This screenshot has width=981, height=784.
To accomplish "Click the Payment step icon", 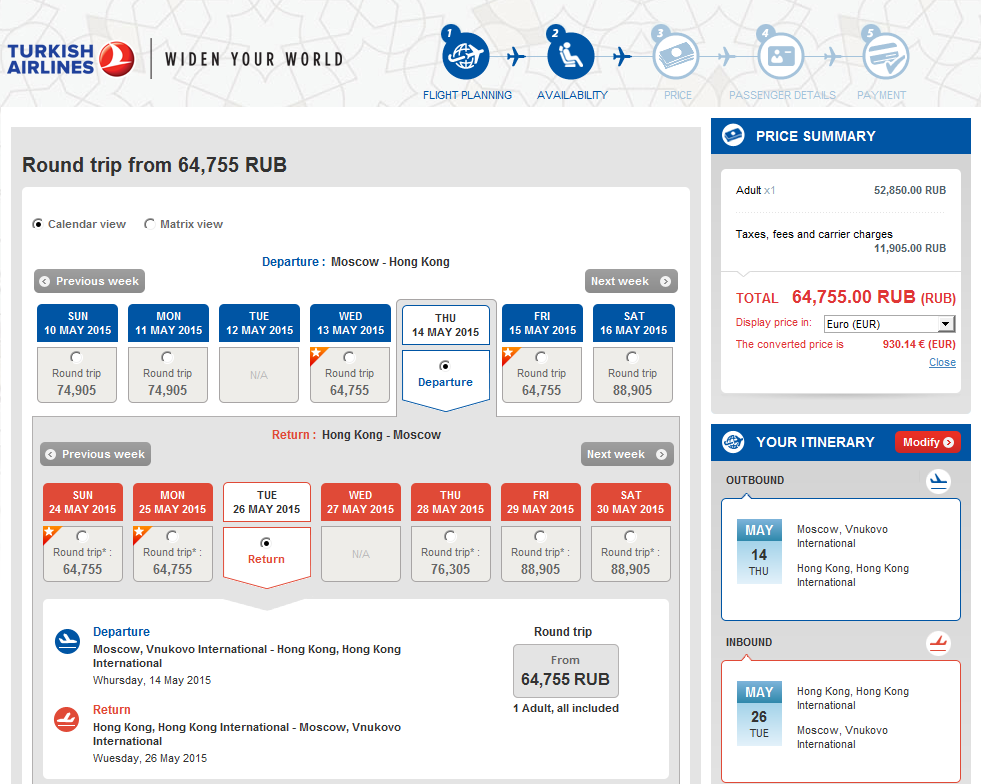I will pyautogui.click(x=885, y=56).
